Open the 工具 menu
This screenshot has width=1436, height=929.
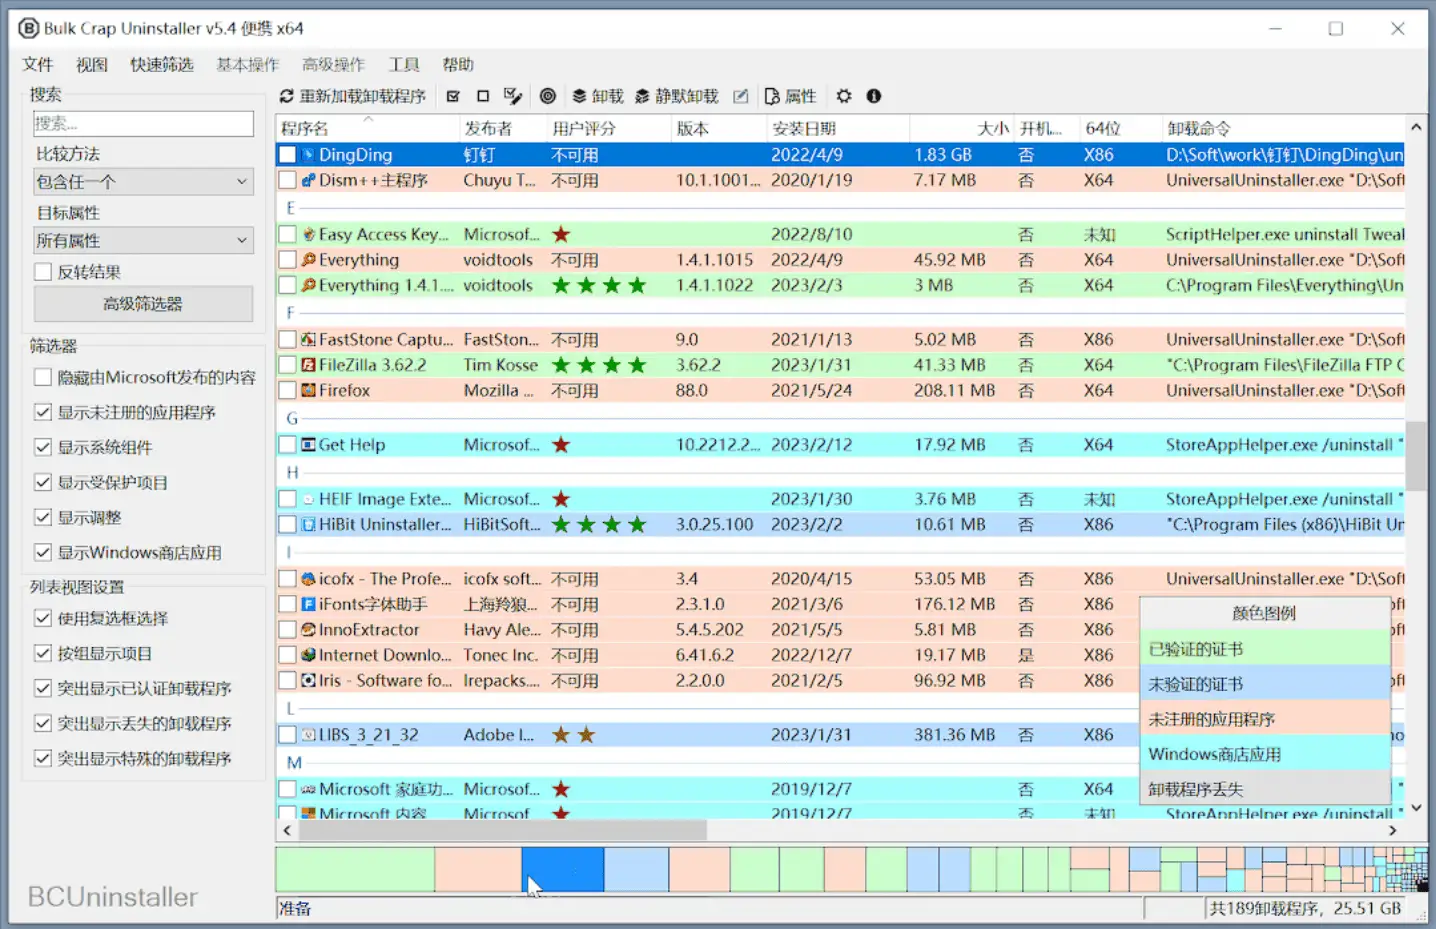point(404,64)
